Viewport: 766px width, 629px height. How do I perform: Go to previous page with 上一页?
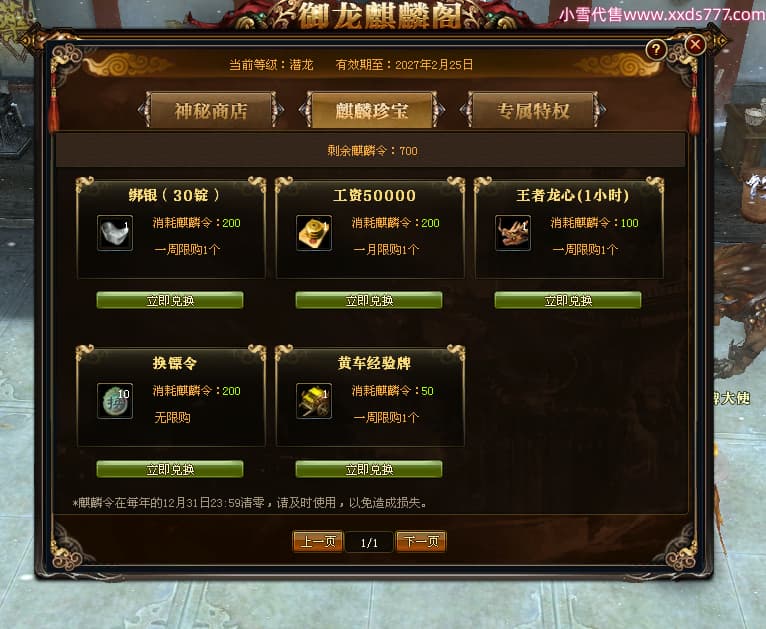pos(318,542)
